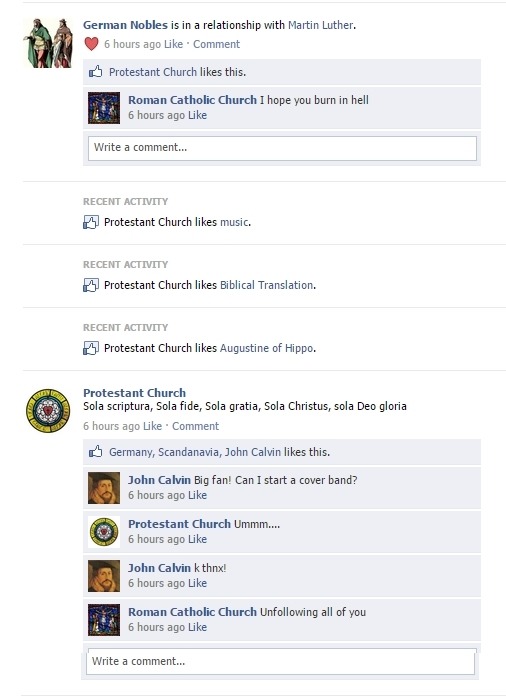Open the Biblical Translation page link

click(x=267, y=285)
